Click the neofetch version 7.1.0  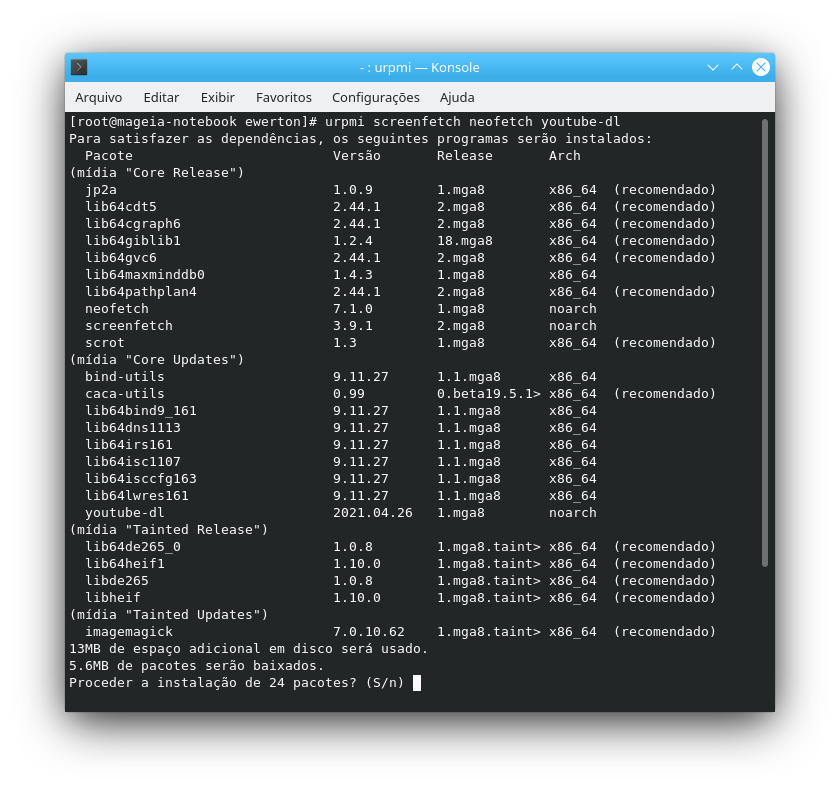pos(352,309)
